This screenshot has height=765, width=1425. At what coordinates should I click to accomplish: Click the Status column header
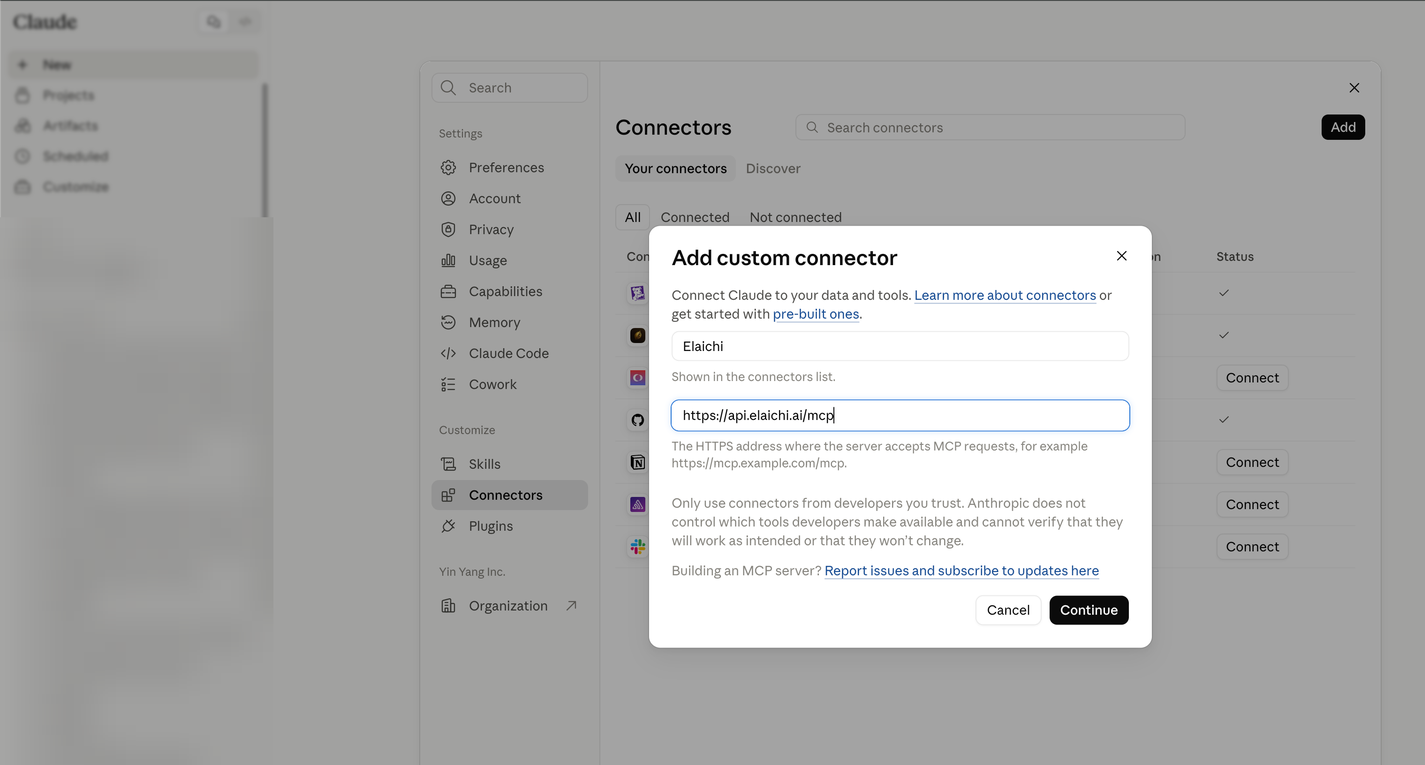1235,257
